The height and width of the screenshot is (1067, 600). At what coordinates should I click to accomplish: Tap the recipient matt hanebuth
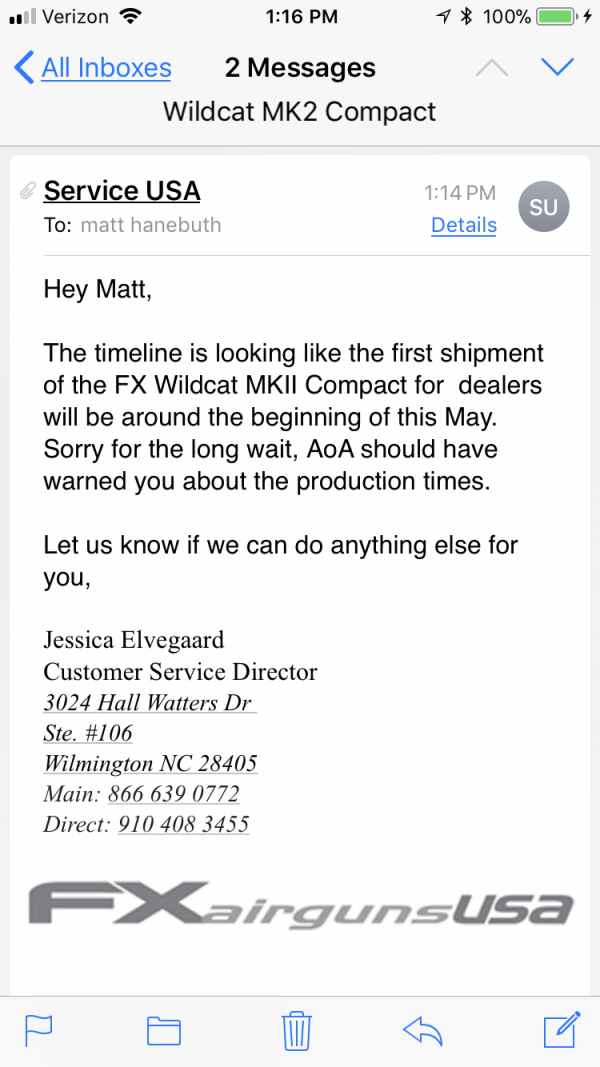tap(150, 225)
